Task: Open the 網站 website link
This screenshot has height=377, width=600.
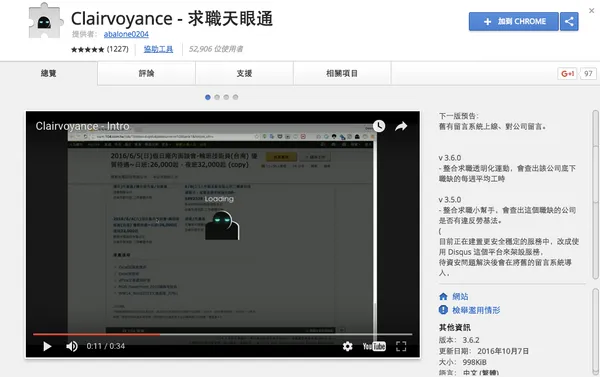Action: pos(460,297)
